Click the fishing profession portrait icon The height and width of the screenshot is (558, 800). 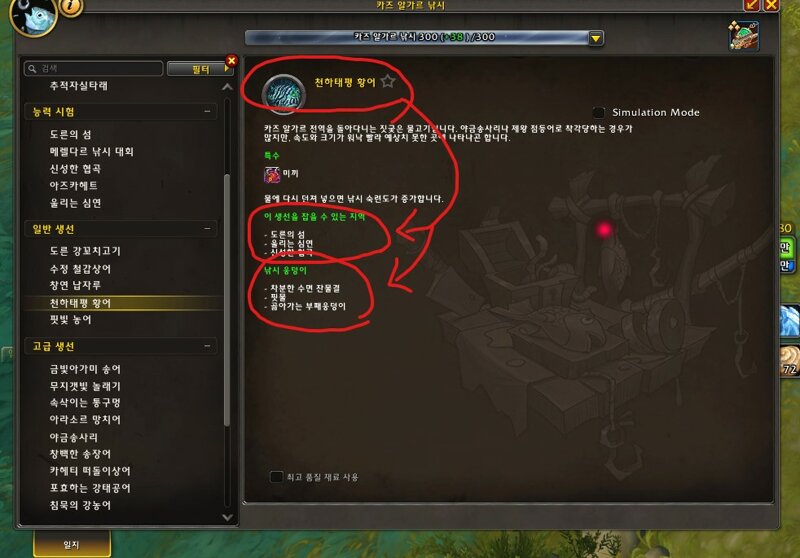pyautogui.click(x=33, y=16)
